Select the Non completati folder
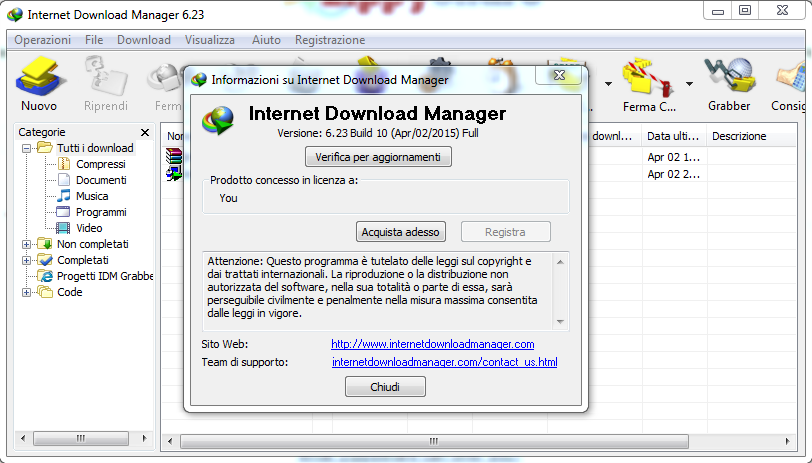Screen dimensions: 812x463 (93, 244)
